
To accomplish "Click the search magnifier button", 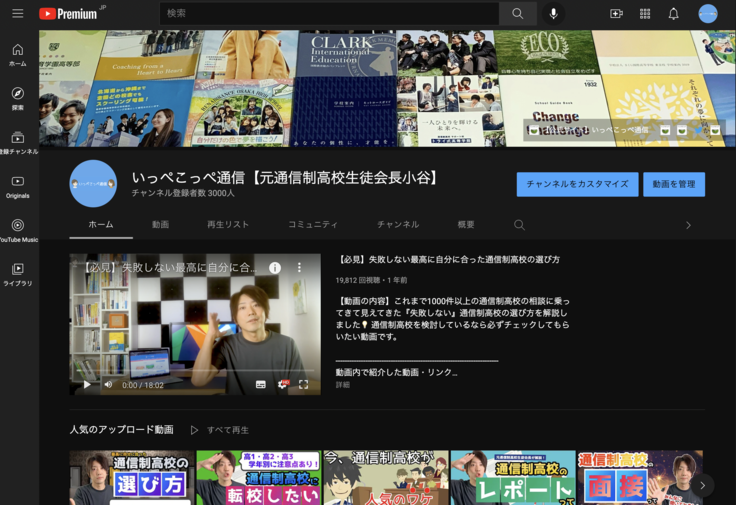I will [x=517, y=14].
